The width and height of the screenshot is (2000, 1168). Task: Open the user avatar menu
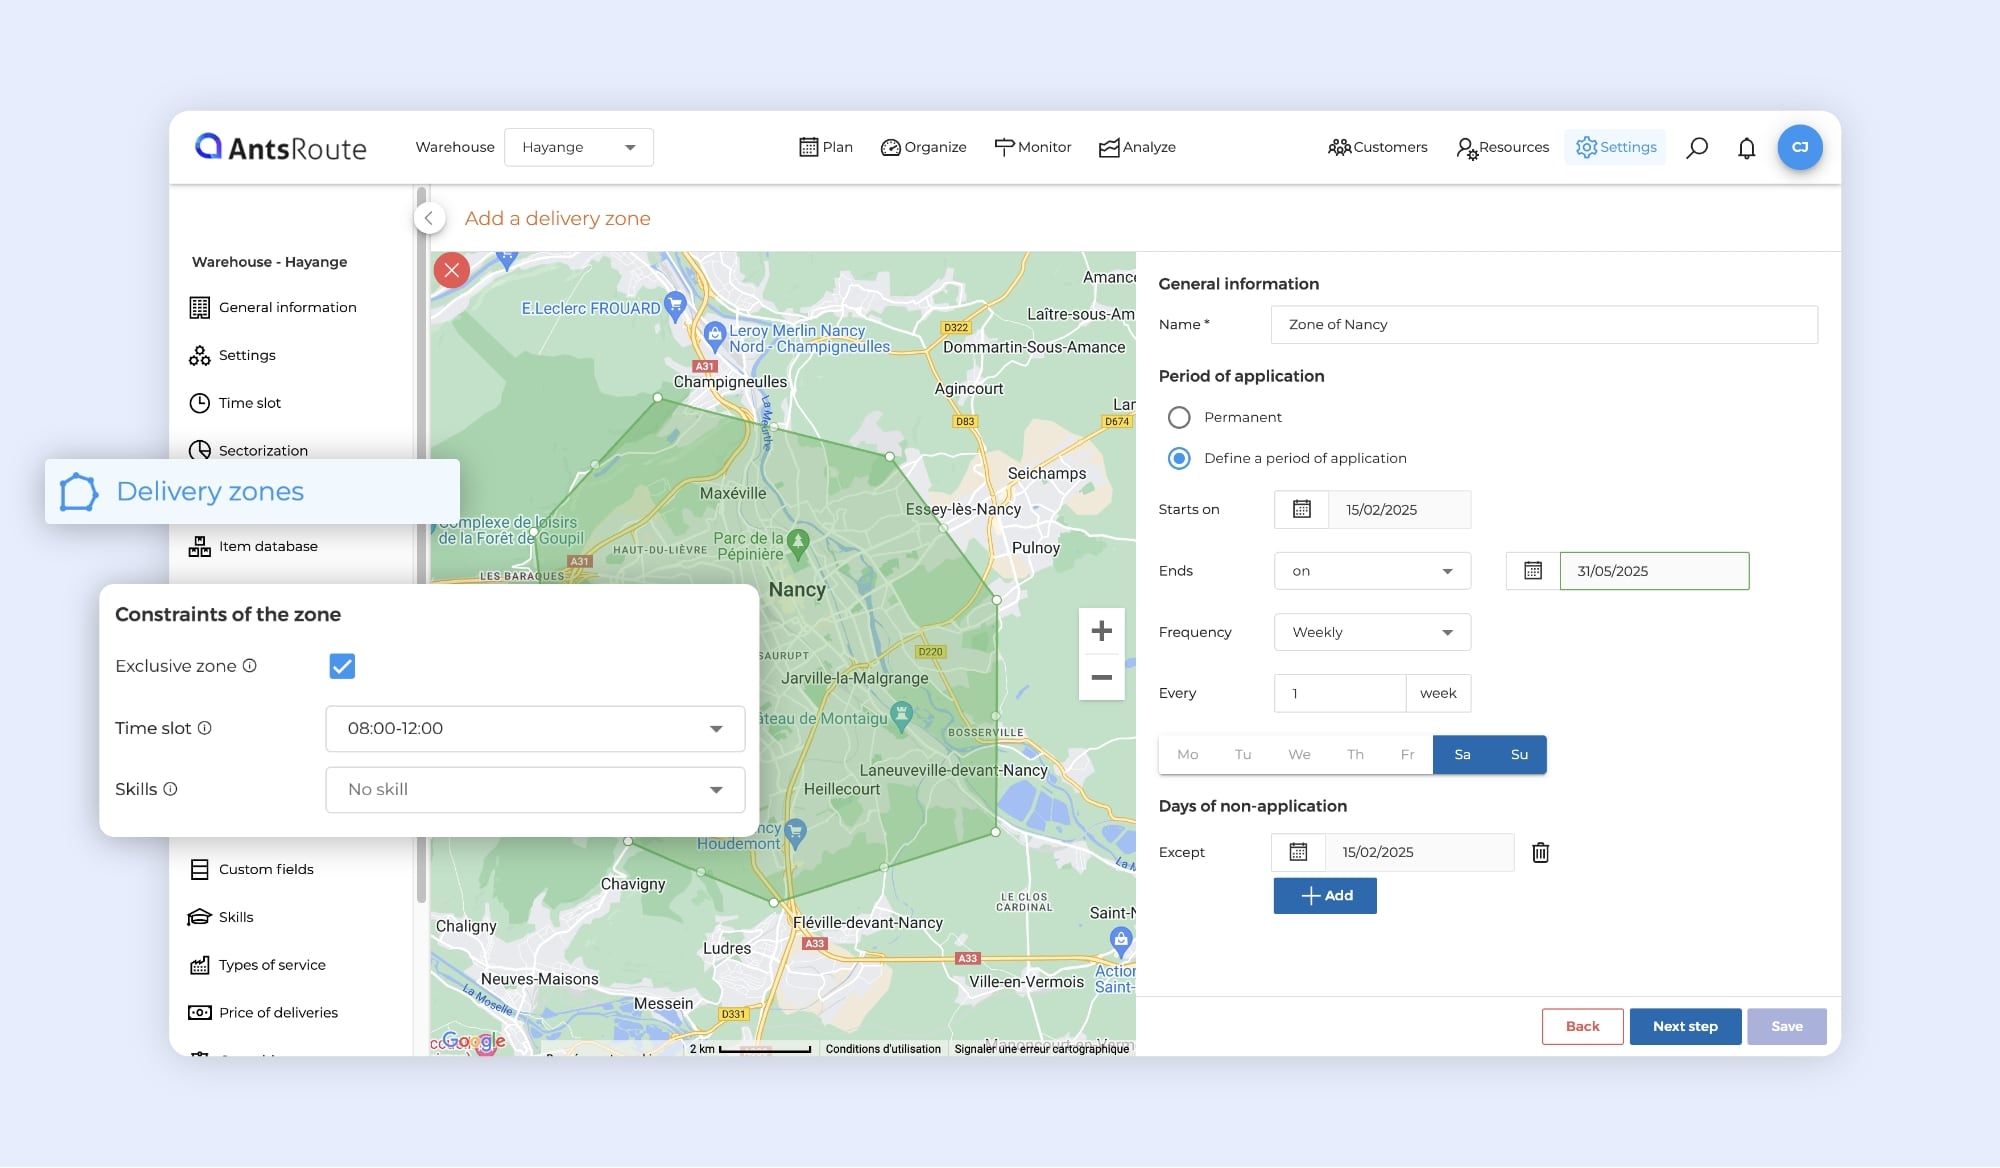pos(1799,147)
